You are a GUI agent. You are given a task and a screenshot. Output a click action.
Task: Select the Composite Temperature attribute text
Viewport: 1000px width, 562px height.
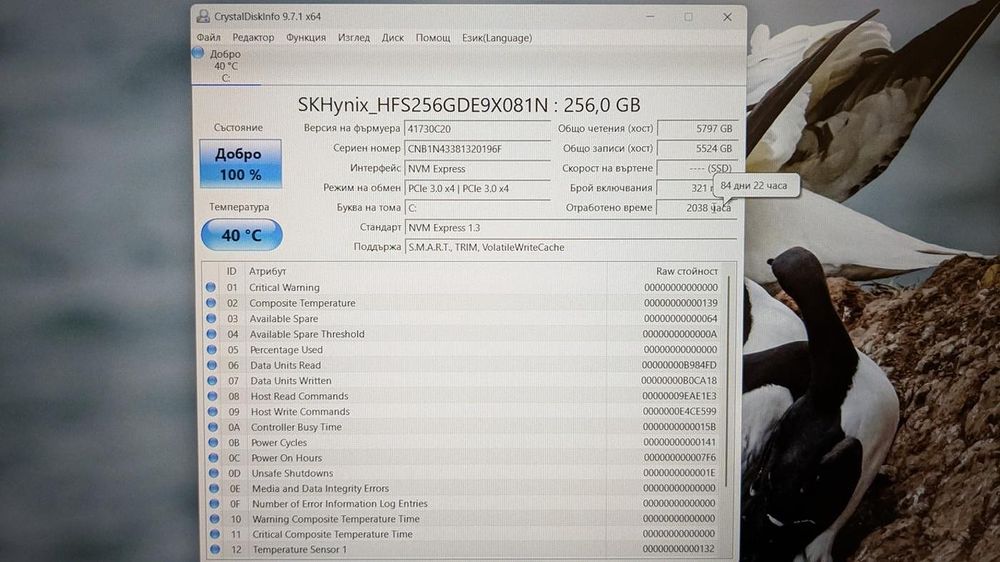pos(302,303)
